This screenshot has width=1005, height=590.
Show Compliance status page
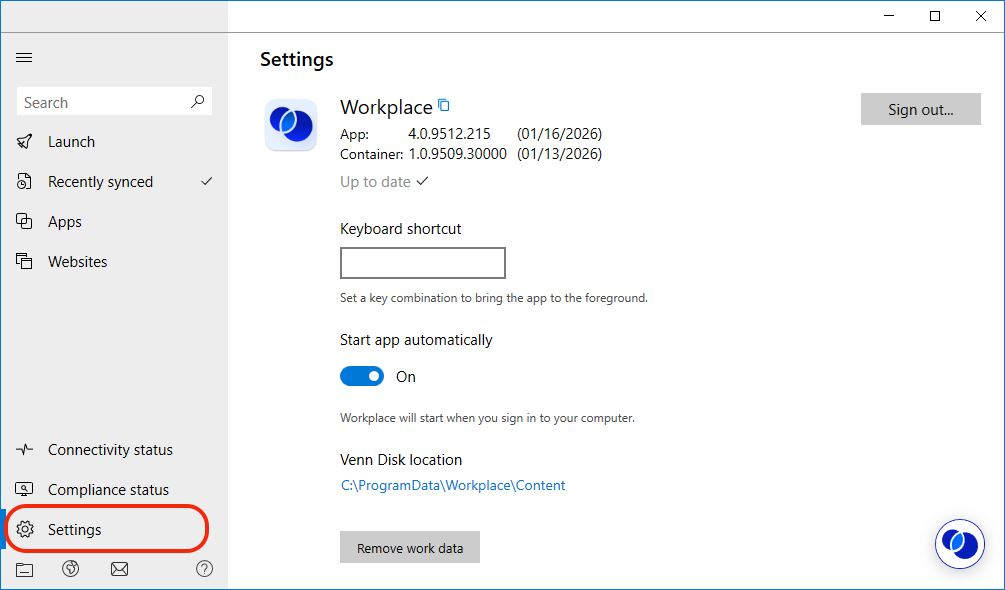[x=108, y=490]
